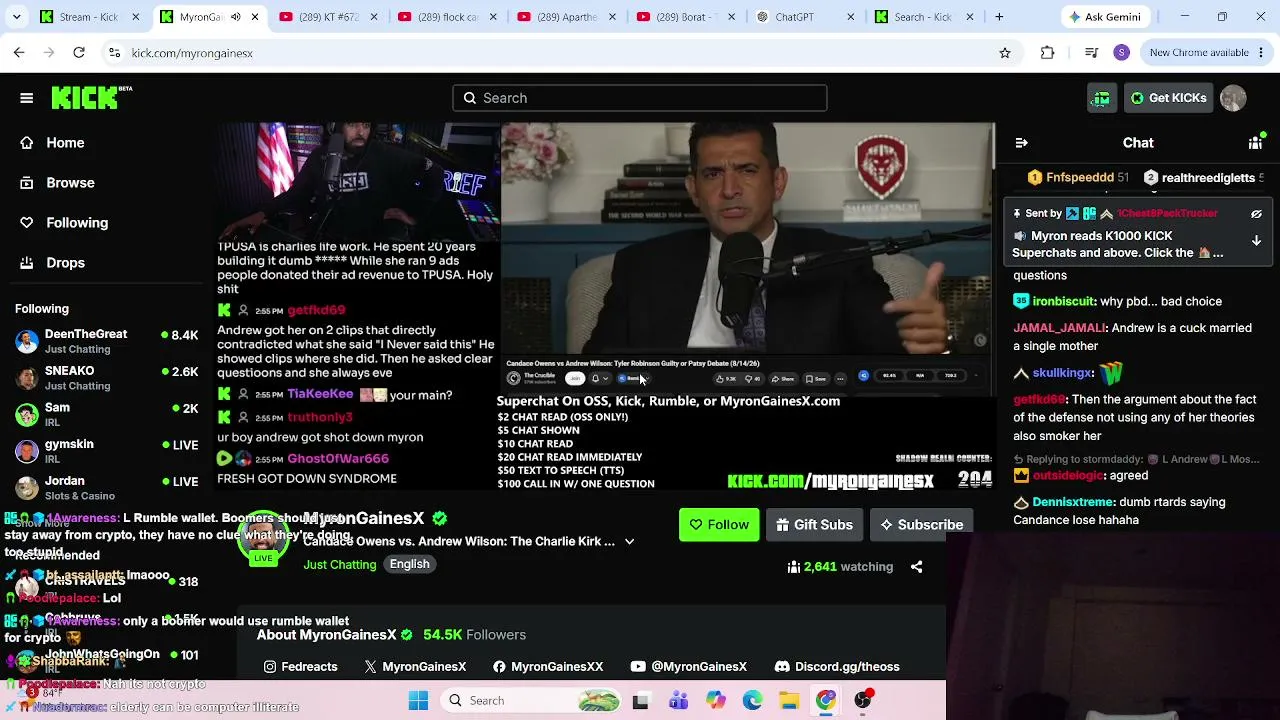This screenshot has width=1280, height=720.
Task: Open Jordan Slots & Casino channel
Action: click(x=106, y=488)
